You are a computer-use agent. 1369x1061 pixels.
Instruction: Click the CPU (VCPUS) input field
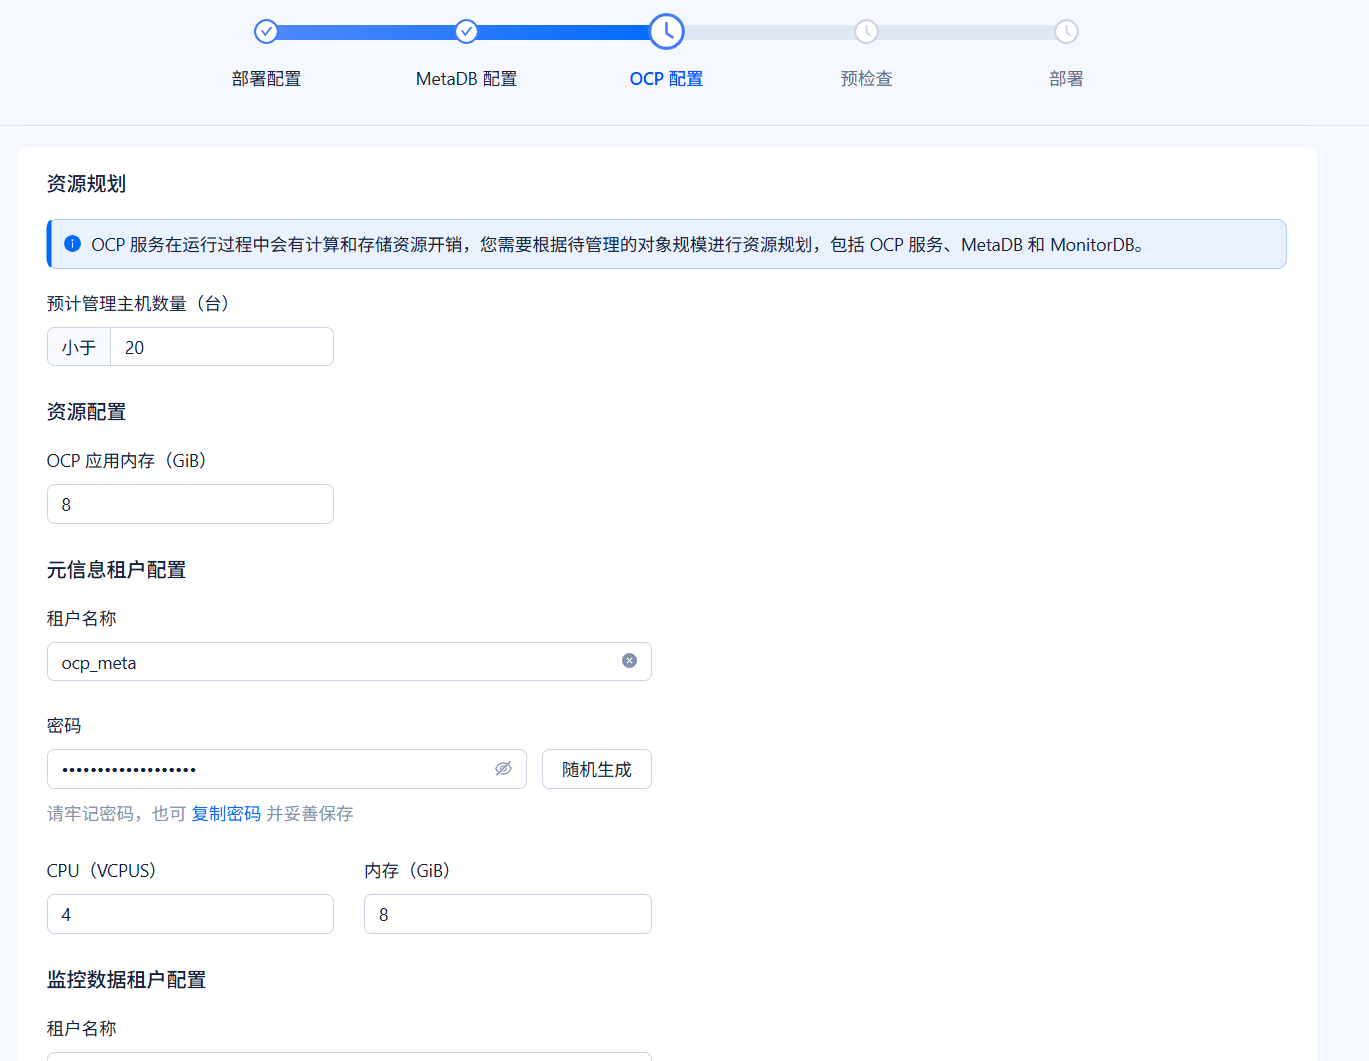click(190, 914)
